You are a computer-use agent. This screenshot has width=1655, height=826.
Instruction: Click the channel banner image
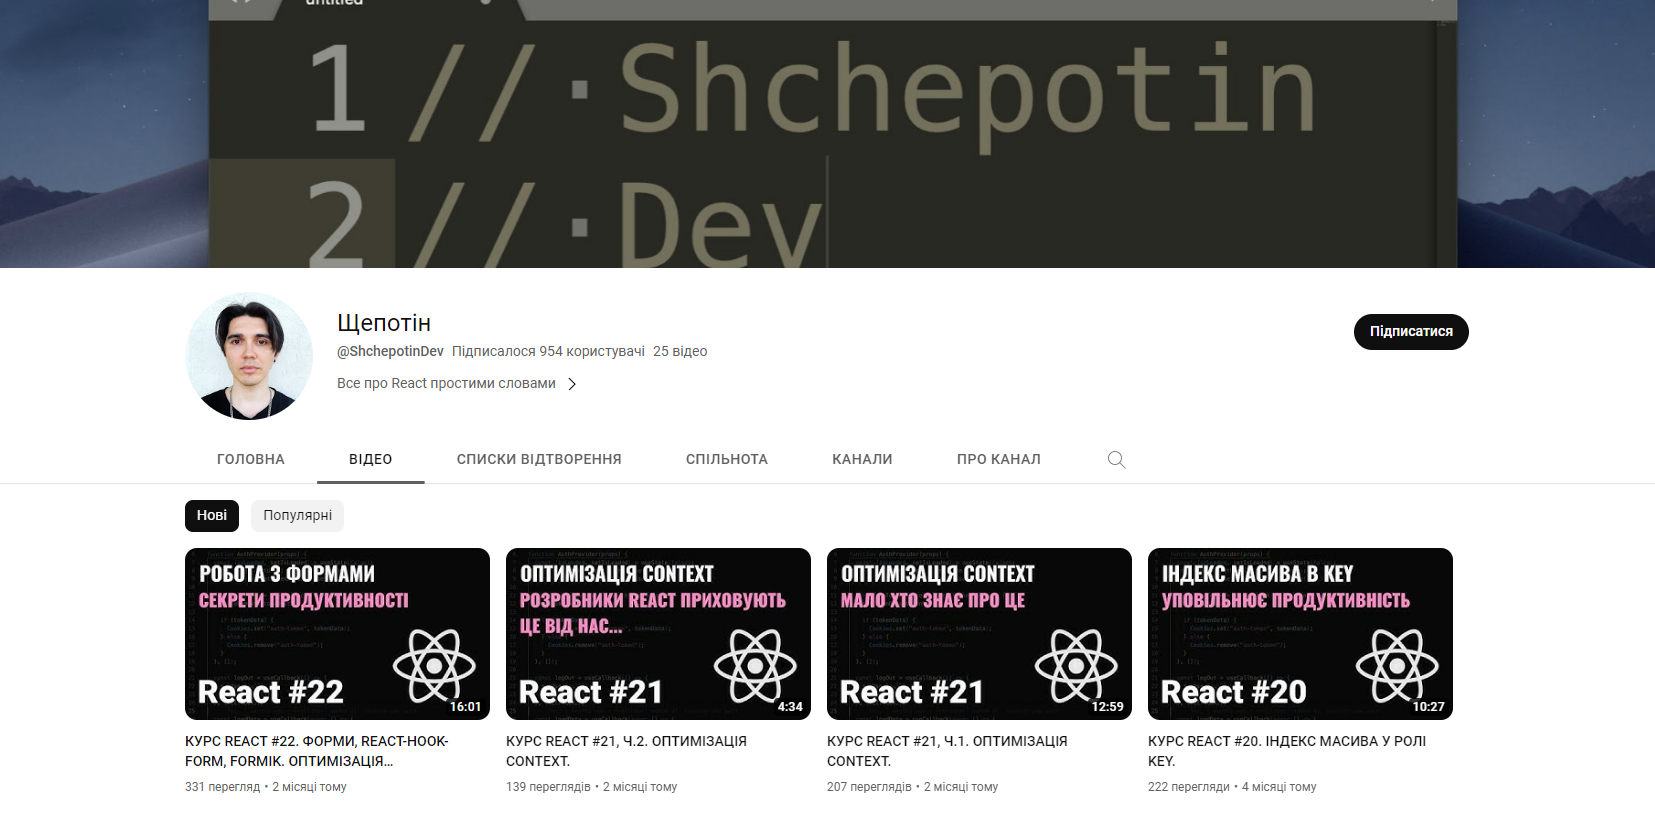tap(827, 134)
